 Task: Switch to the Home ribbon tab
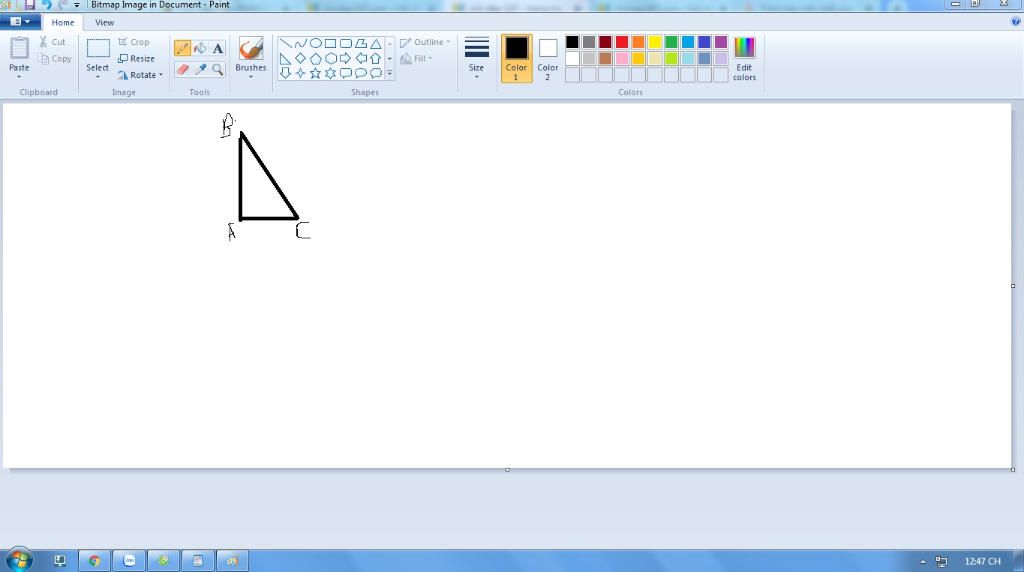tap(63, 22)
